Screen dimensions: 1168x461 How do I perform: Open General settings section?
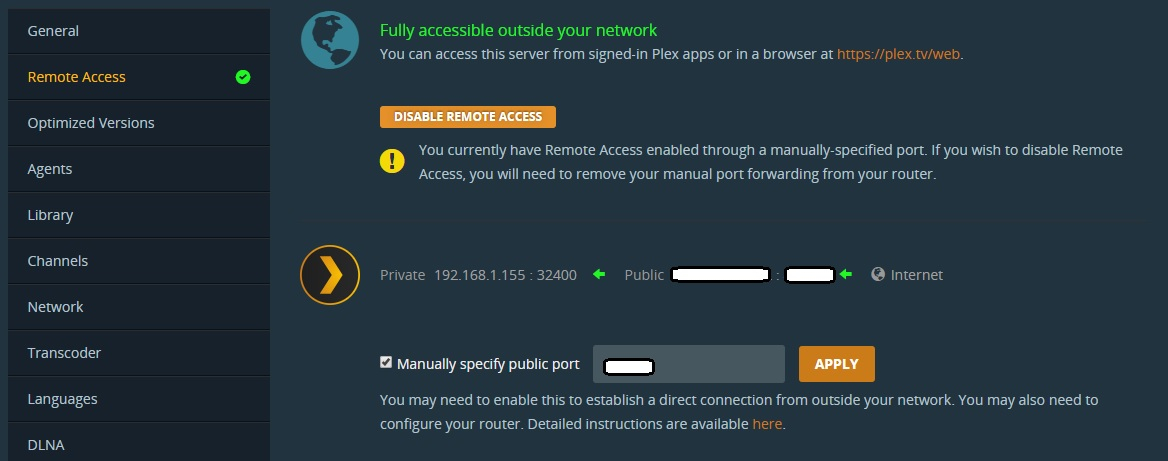point(139,31)
